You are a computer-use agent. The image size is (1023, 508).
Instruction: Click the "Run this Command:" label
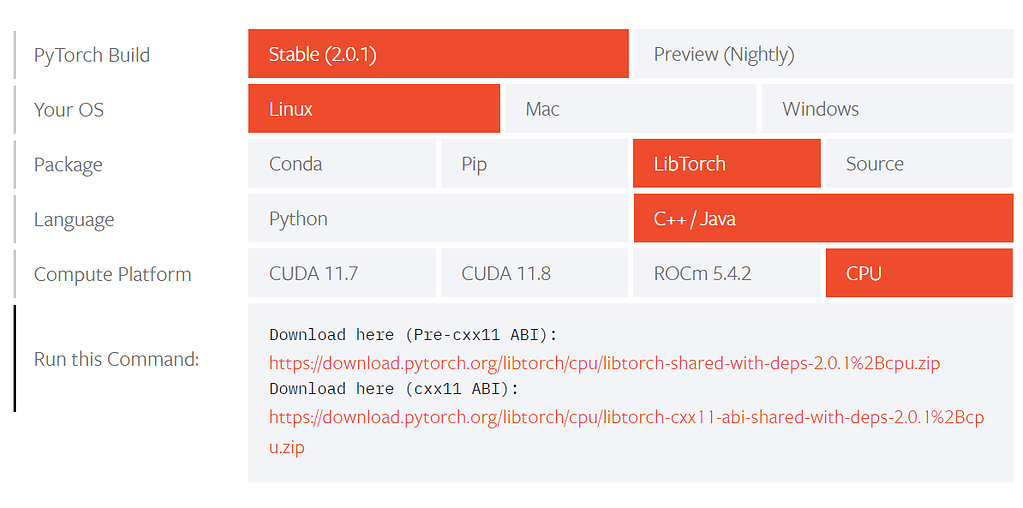coord(116,359)
